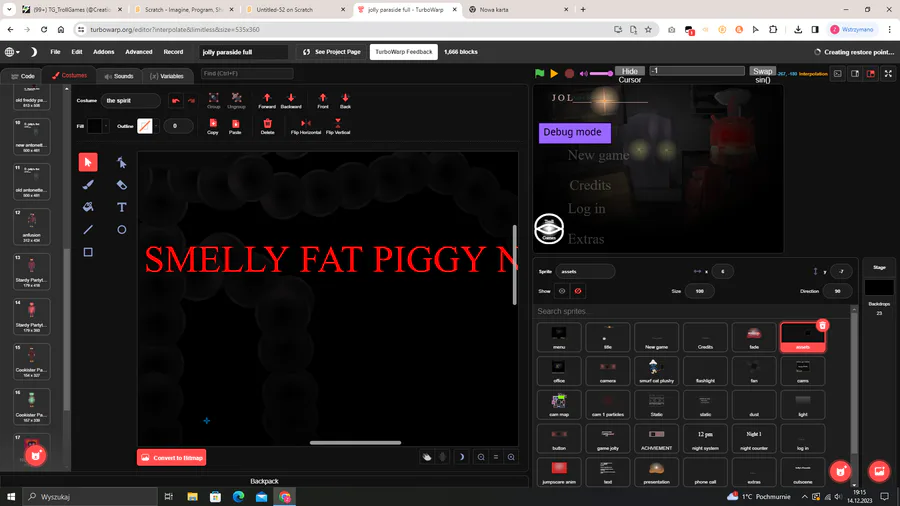Switch to large stage layout

click(871, 73)
